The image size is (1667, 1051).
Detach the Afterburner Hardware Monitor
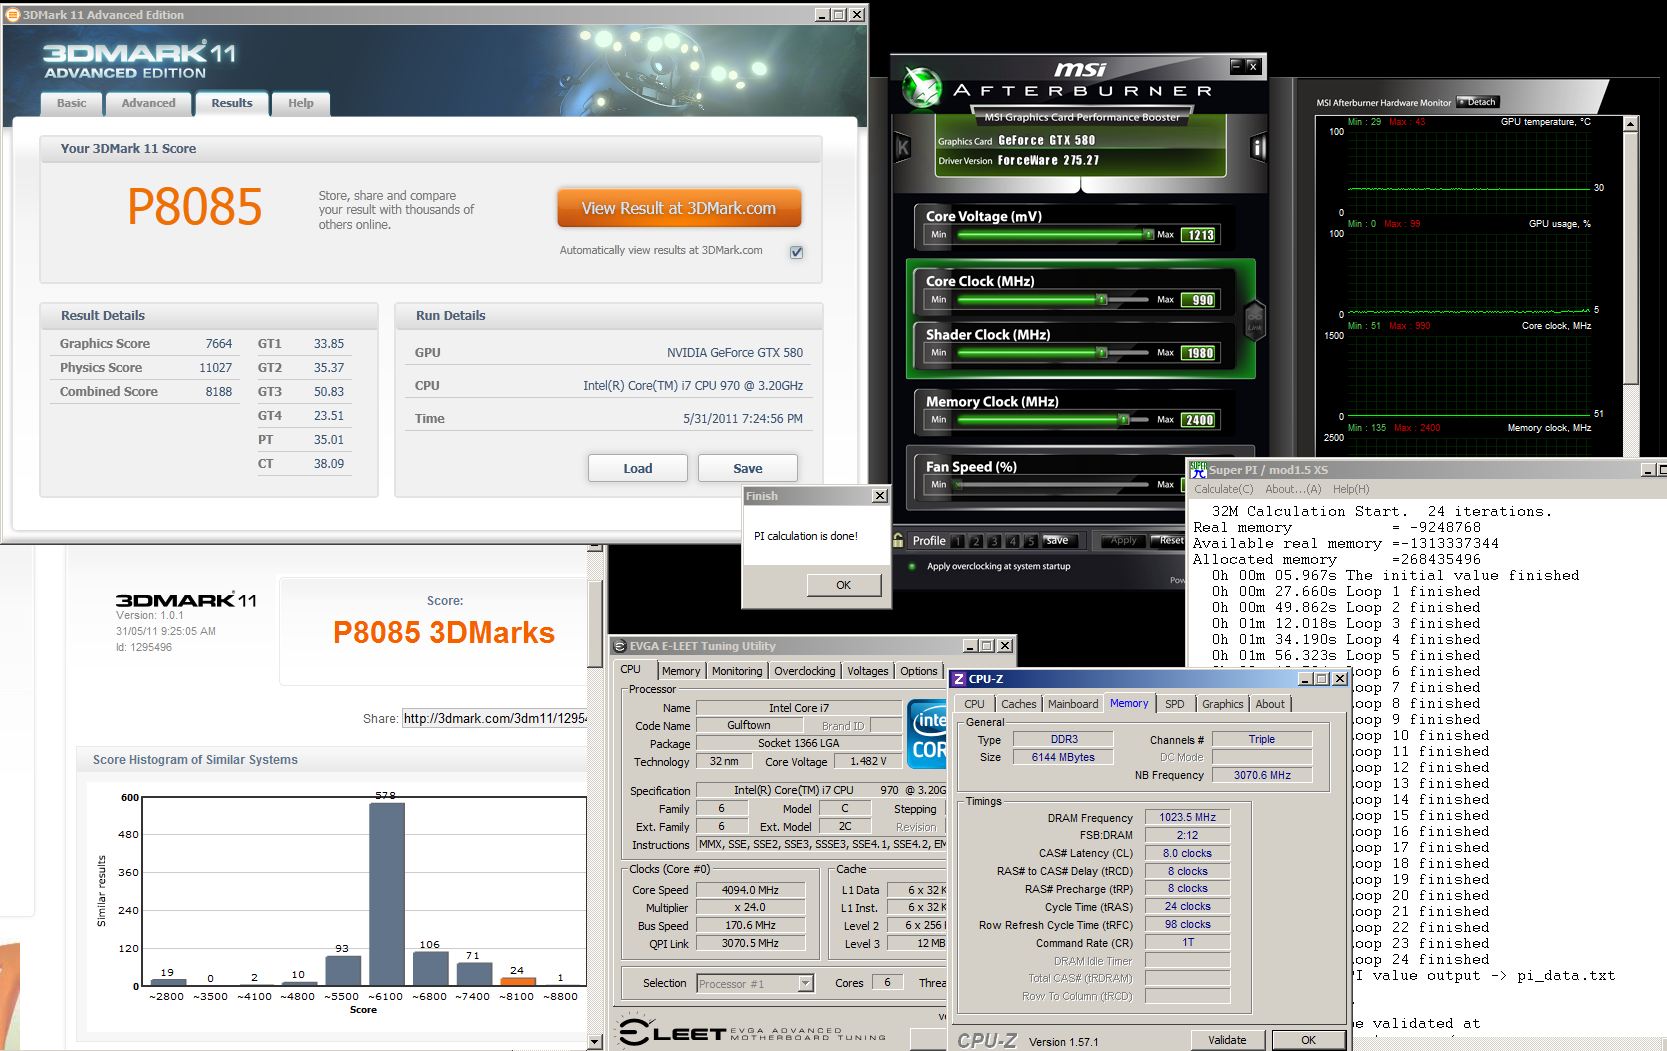[x=1477, y=102]
